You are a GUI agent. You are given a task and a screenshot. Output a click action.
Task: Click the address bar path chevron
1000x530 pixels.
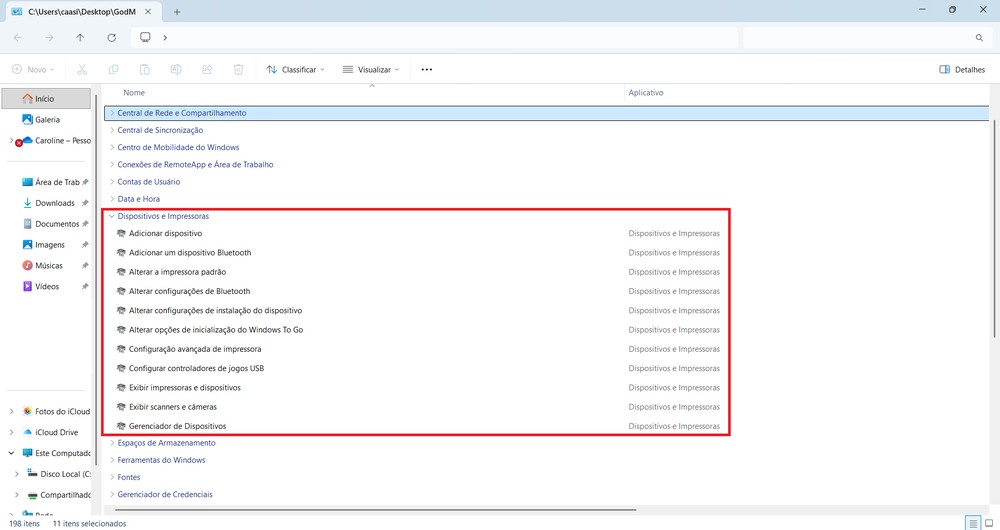pyautogui.click(x=165, y=38)
